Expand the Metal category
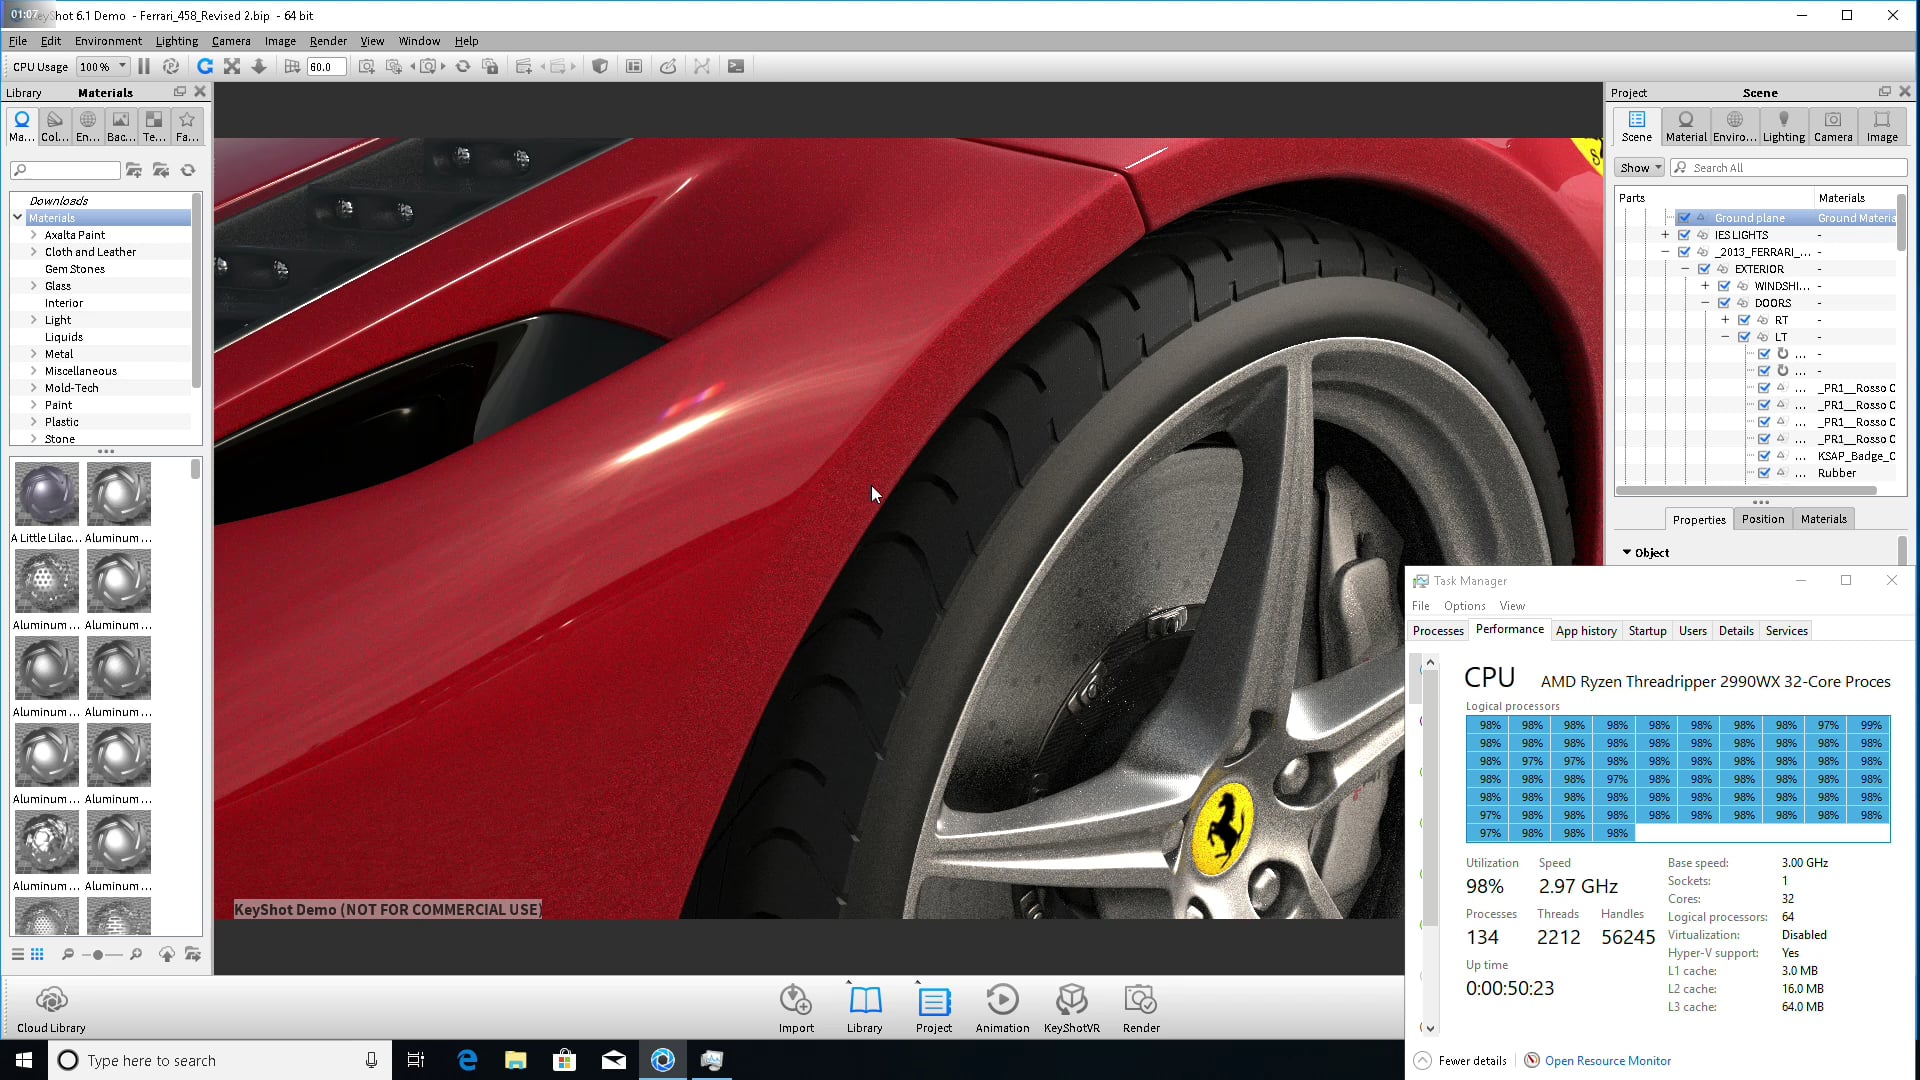The image size is (1920, 1080). (x=33, y=354)
